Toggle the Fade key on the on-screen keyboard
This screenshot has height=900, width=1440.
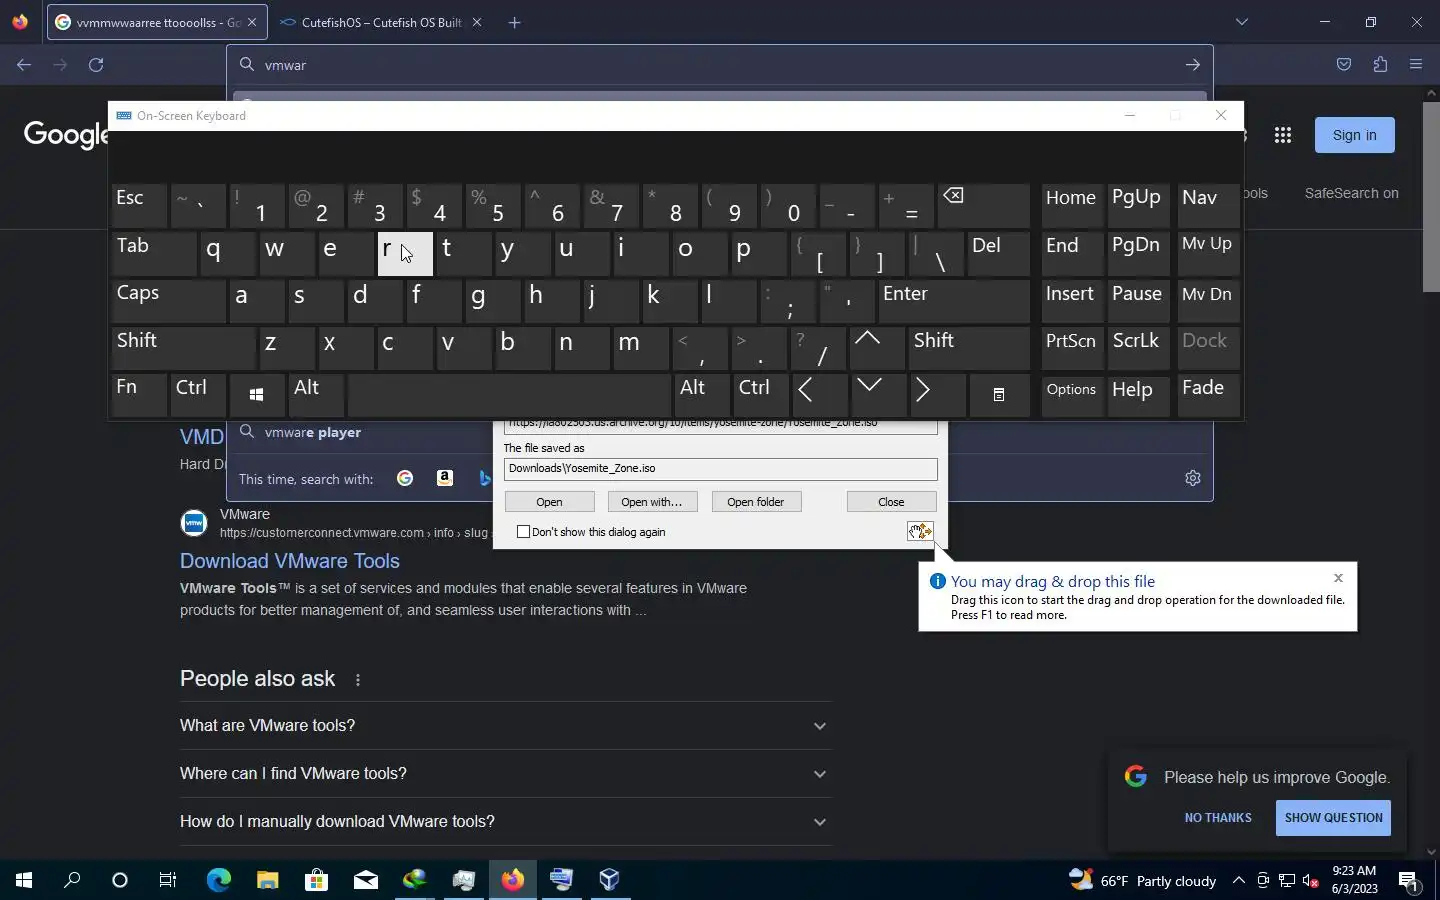click(x=1207, y=394)
